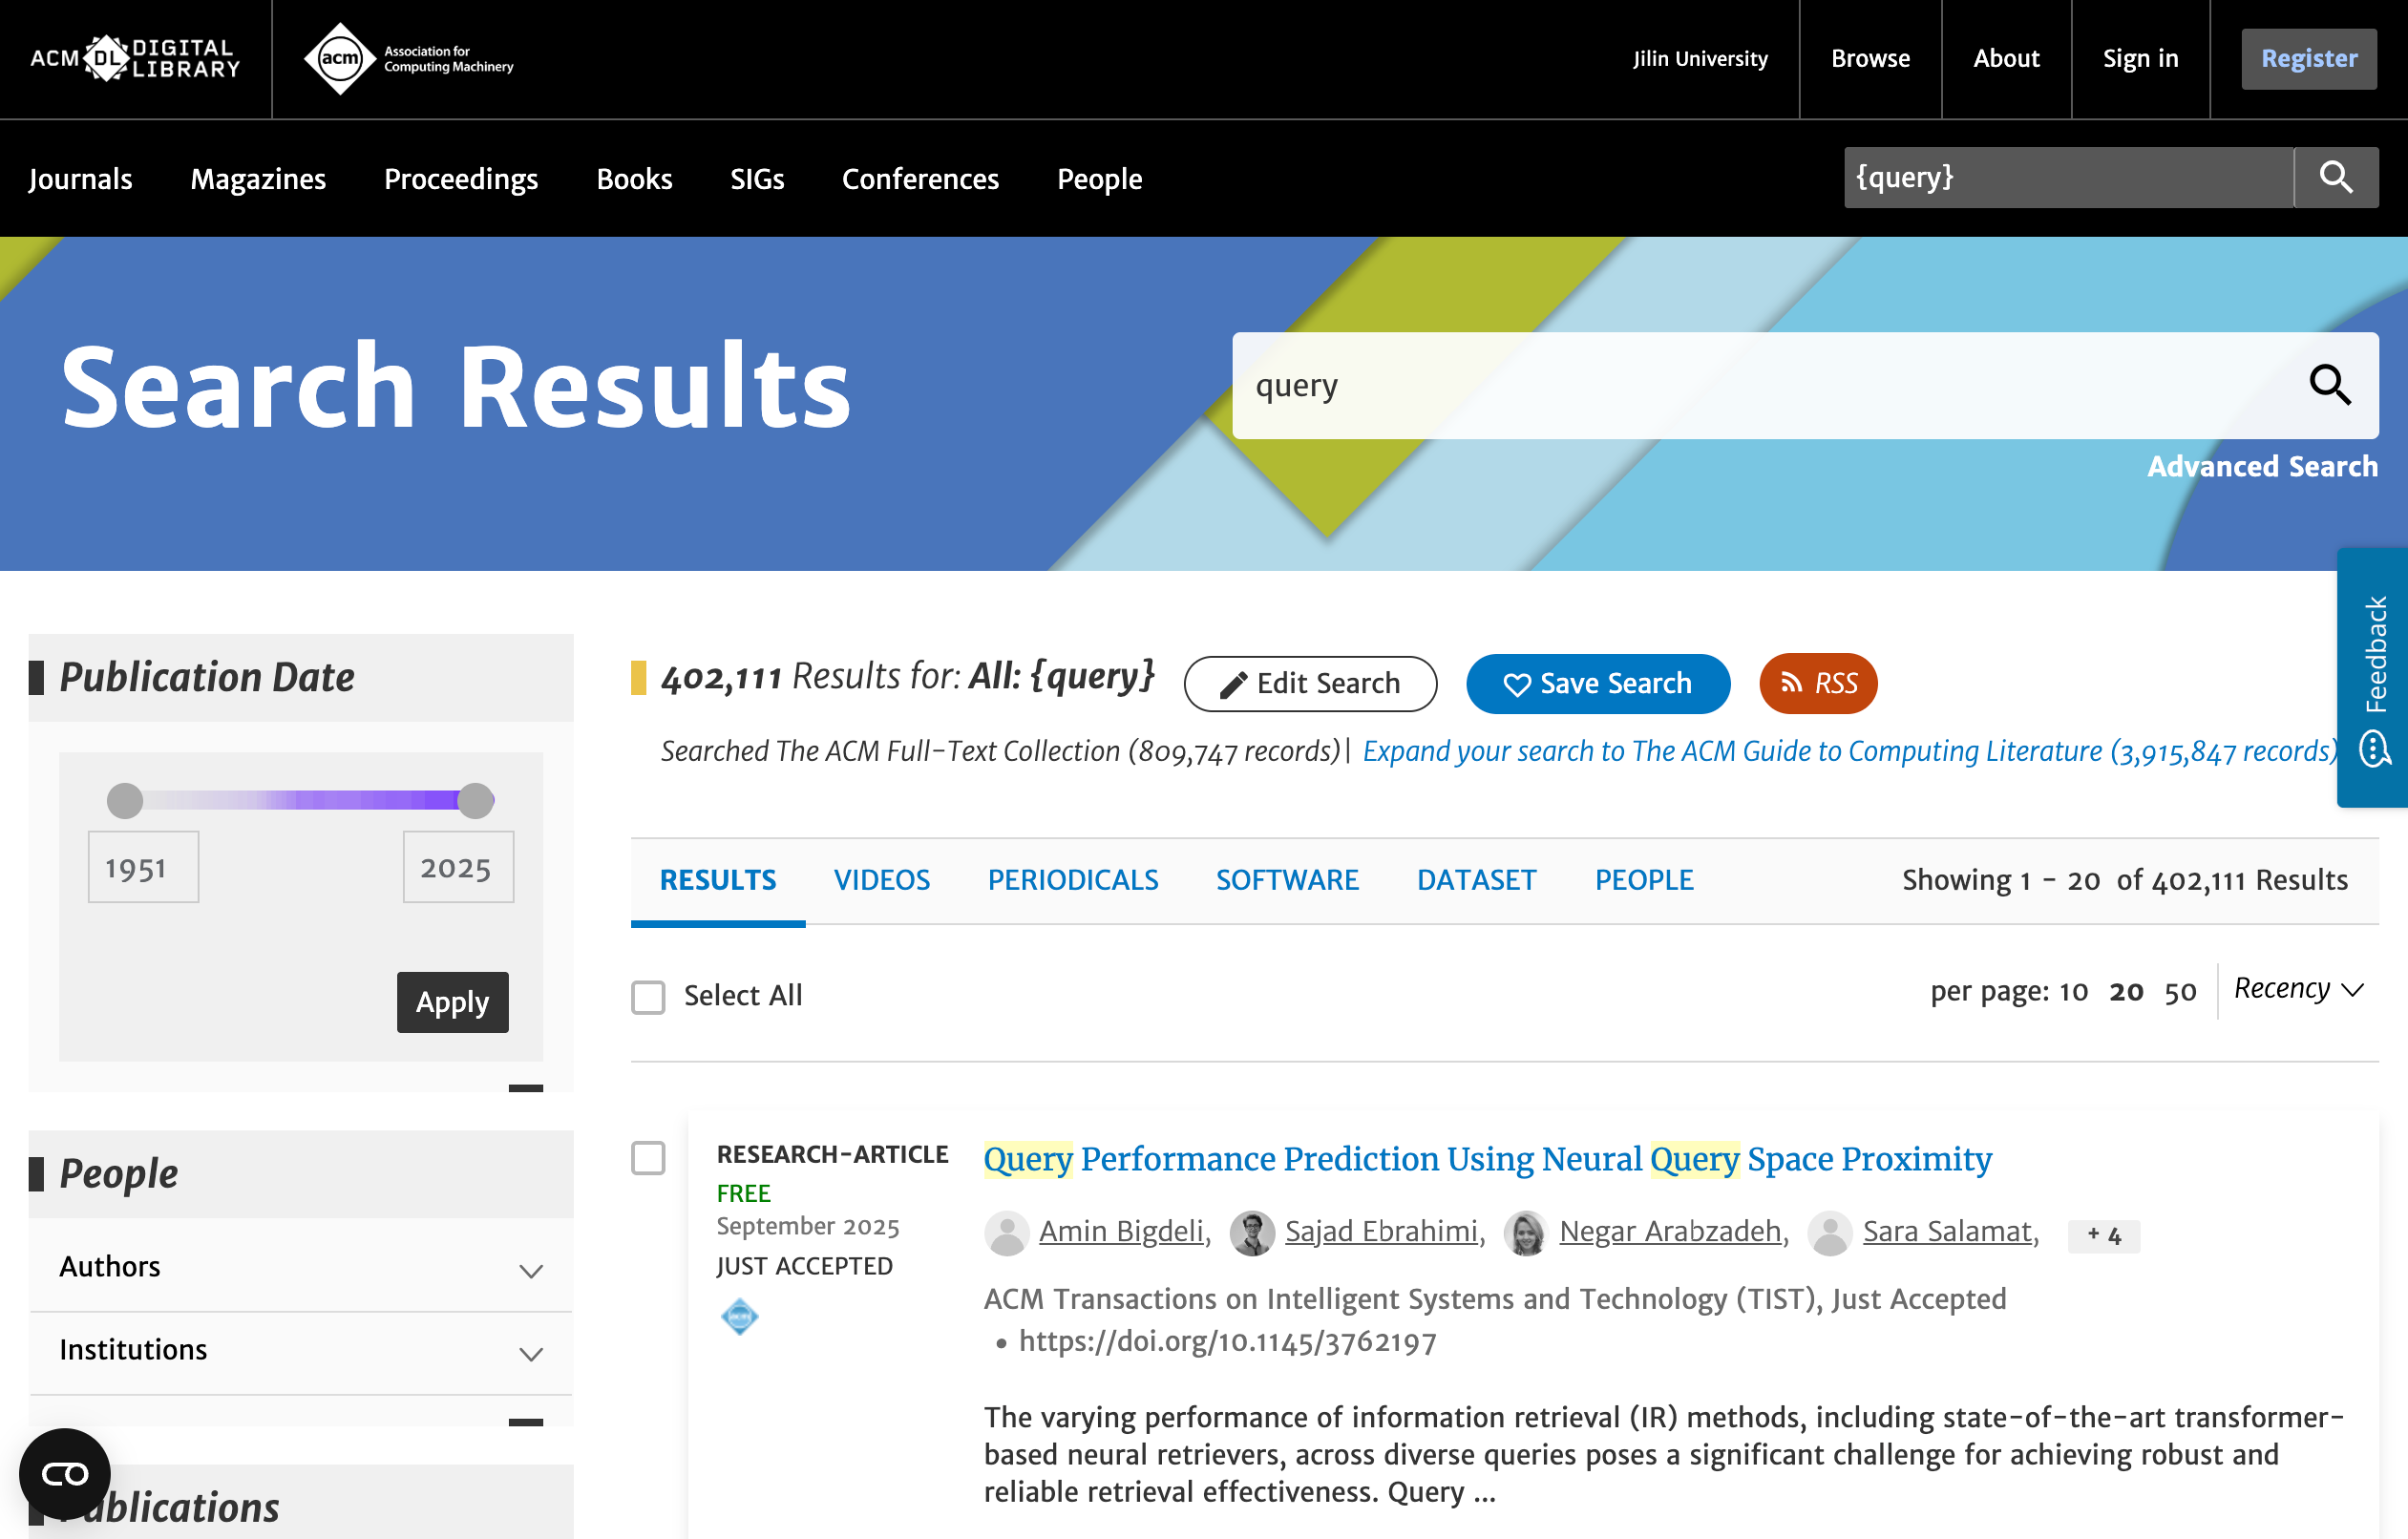2408x1539 pixels.
Task: Open Negar Arabzadeh's author avatar
Action: pyautogui.click(x=1526, y=1233)
